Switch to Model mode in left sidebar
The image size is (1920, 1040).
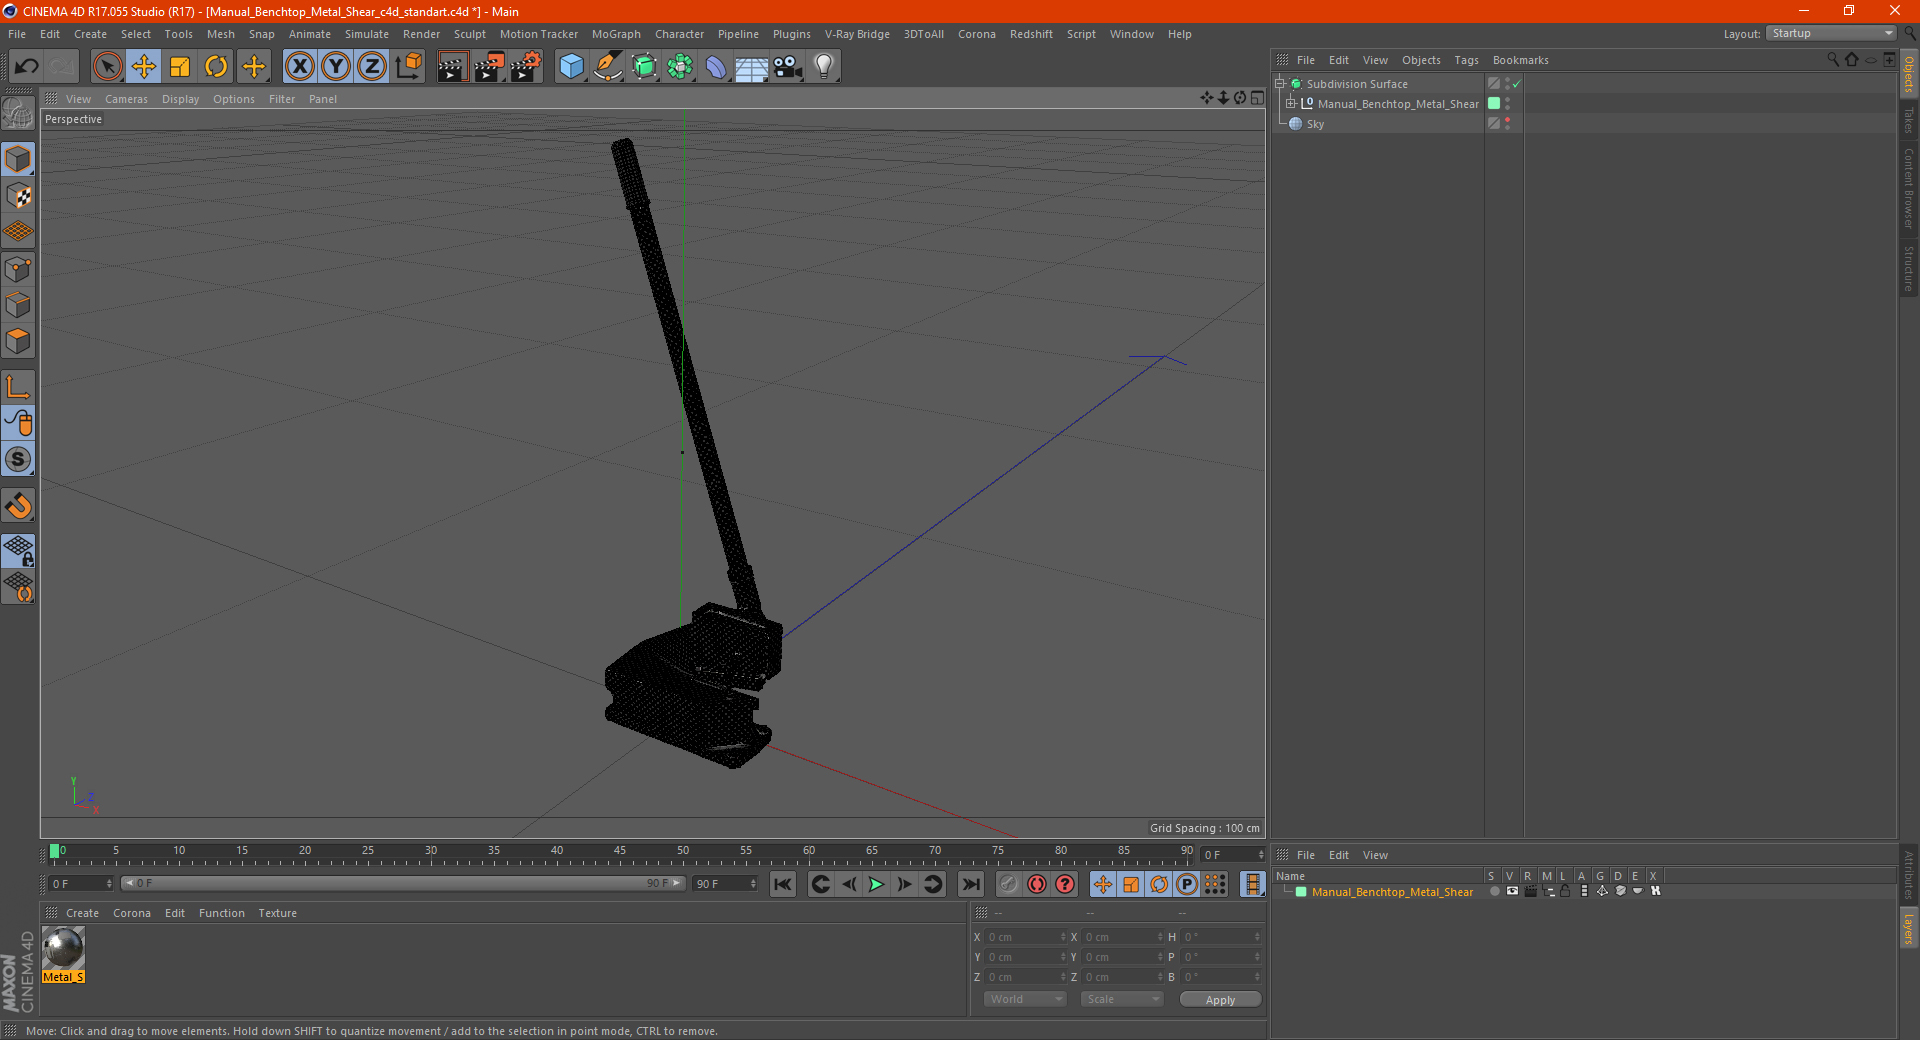coord(18,159)
